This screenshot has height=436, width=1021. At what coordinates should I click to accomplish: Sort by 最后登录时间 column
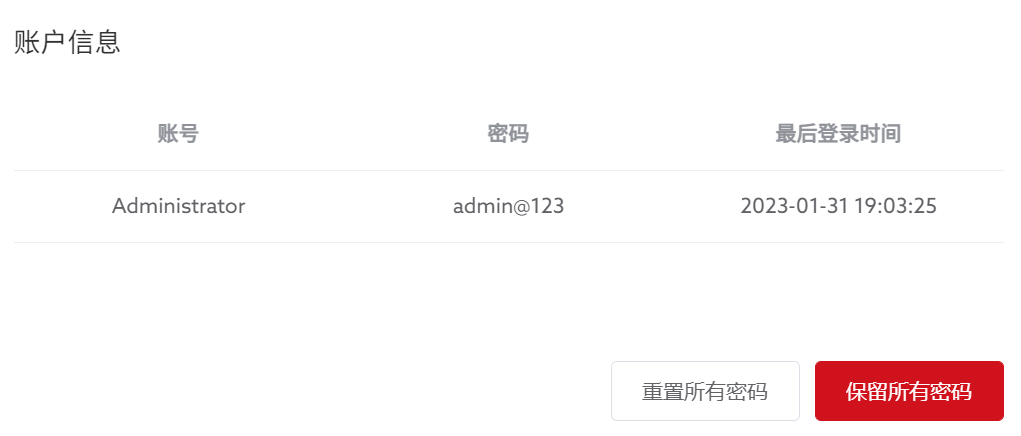(838, 134)
